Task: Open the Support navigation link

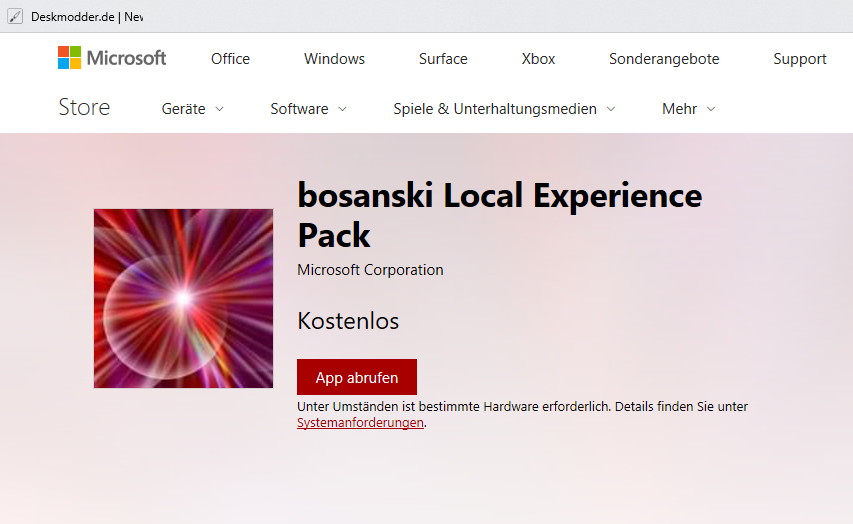Action: (800, 59)
